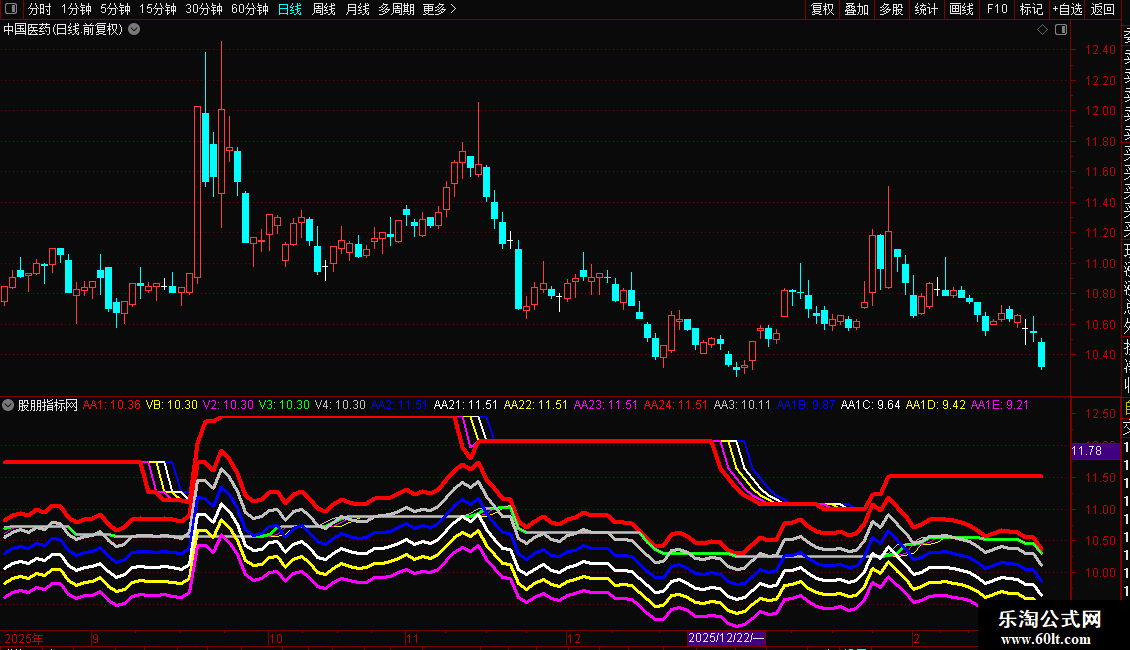
Task: Click the diamond icon in the chart corner
Action: [1042, 30]
